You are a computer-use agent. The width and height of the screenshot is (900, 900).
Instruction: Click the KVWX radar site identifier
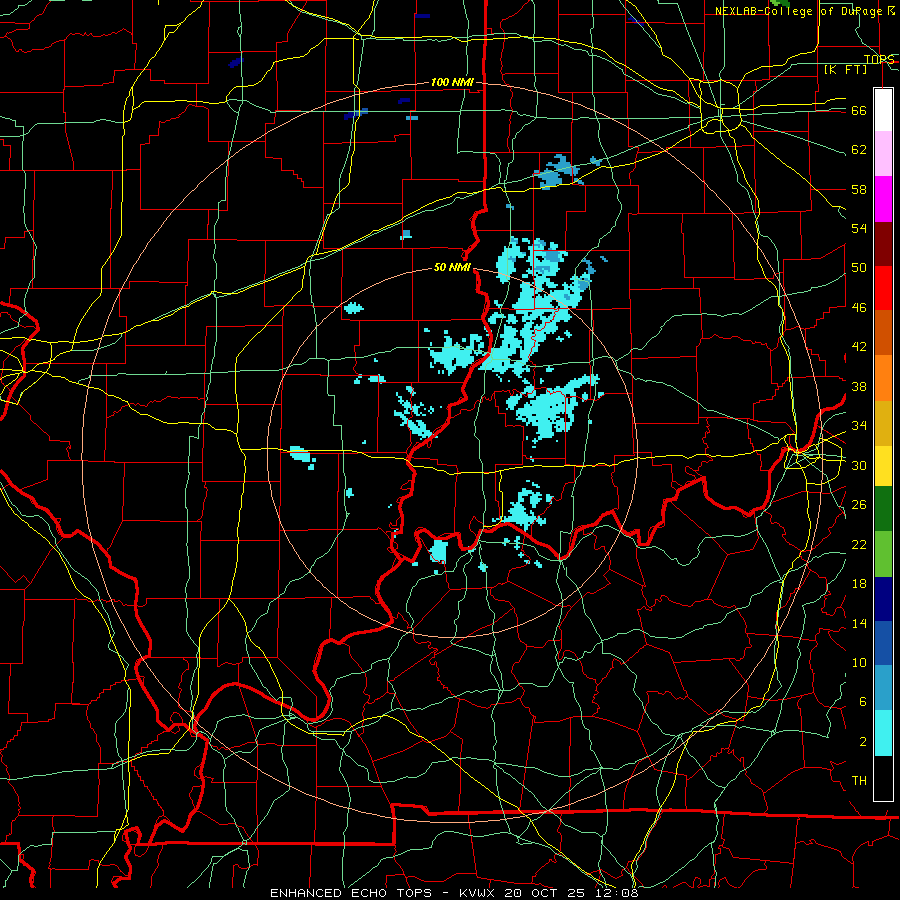click(x=479, y=893)
